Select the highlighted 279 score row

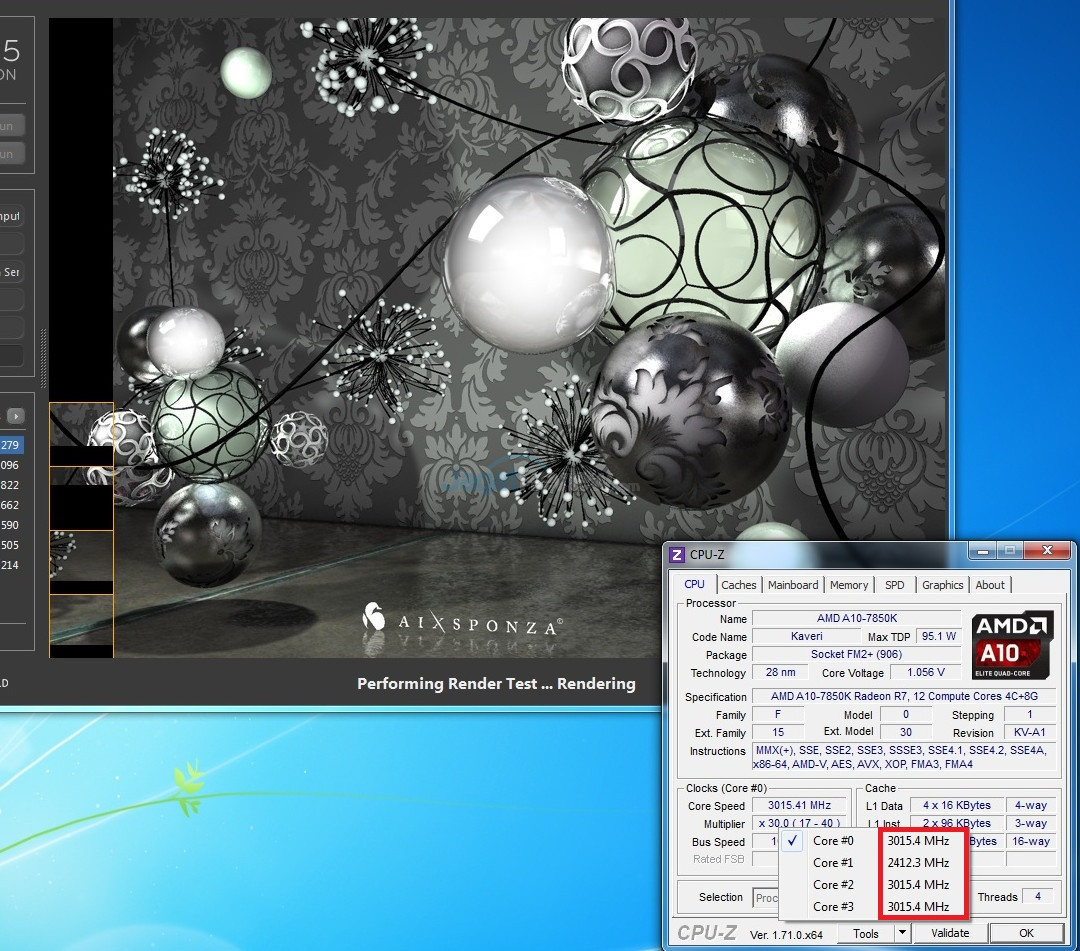tap(11, 445)
